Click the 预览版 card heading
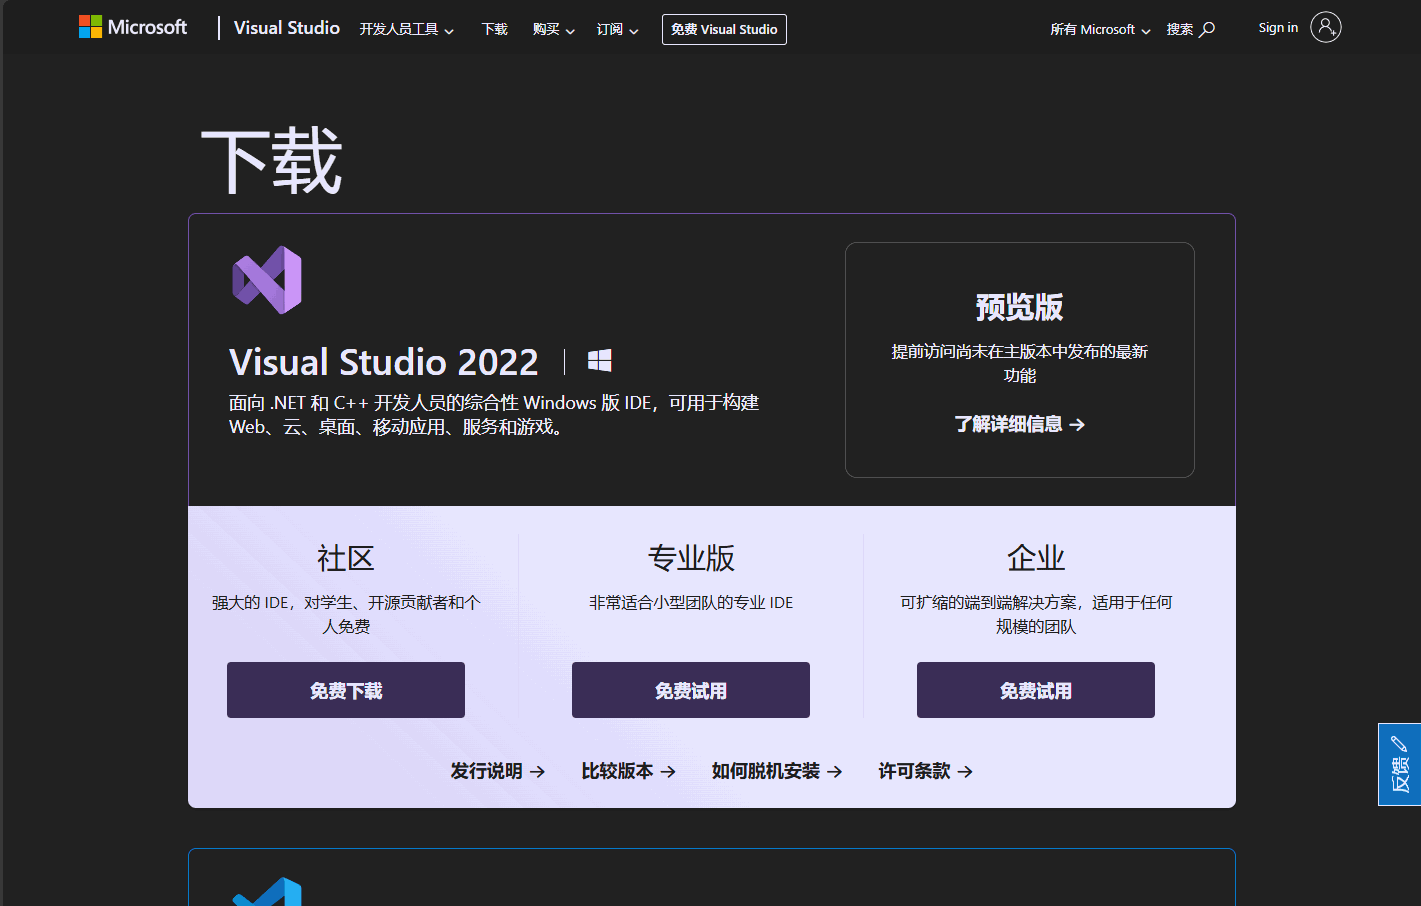Viewport: 1421px width, 906px height. [1019, 307]
